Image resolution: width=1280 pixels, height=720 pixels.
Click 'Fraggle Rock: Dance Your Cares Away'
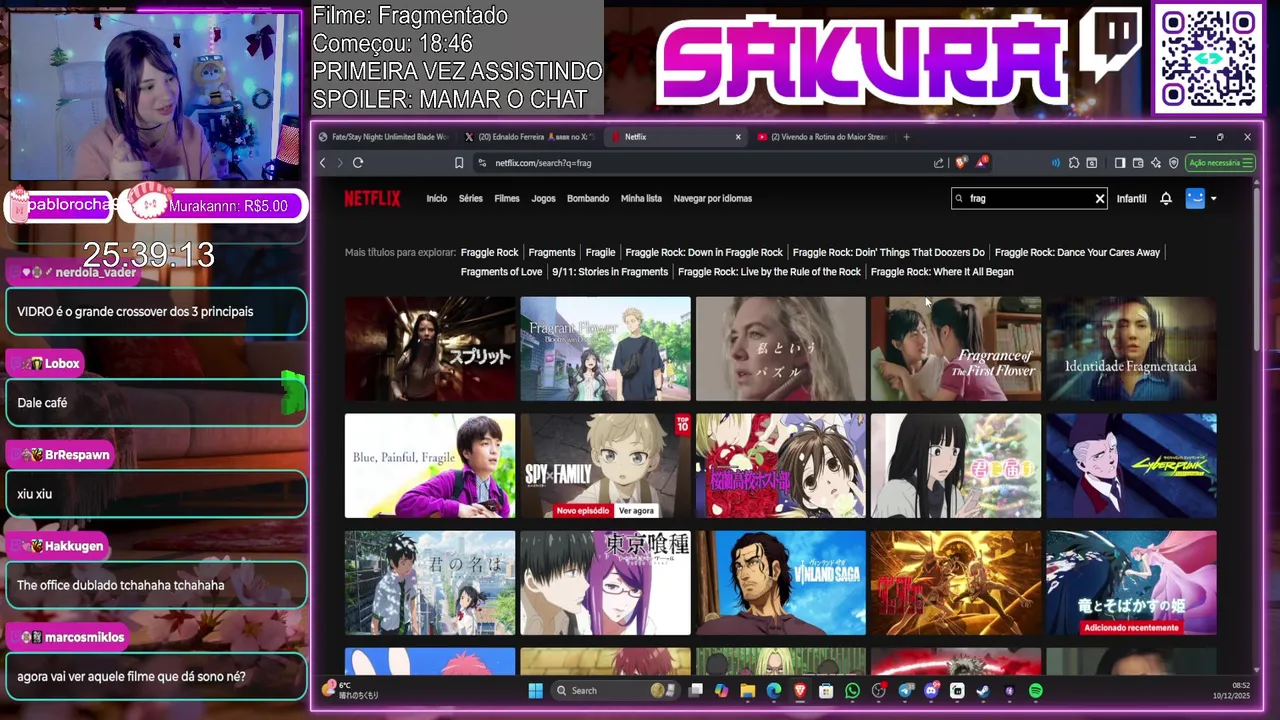coord(1077,252)
